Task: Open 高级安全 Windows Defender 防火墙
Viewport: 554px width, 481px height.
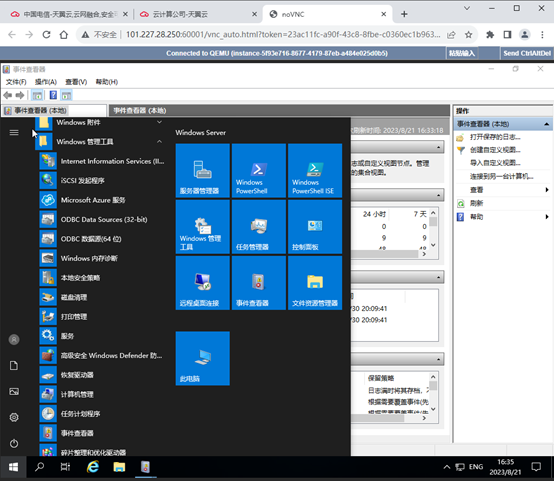Action: point(102,356)
